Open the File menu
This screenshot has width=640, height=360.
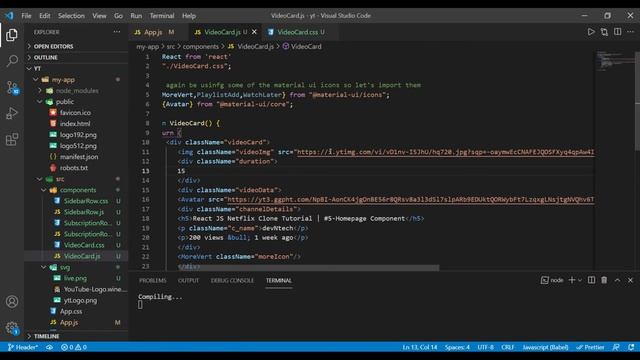pos(27,16)
